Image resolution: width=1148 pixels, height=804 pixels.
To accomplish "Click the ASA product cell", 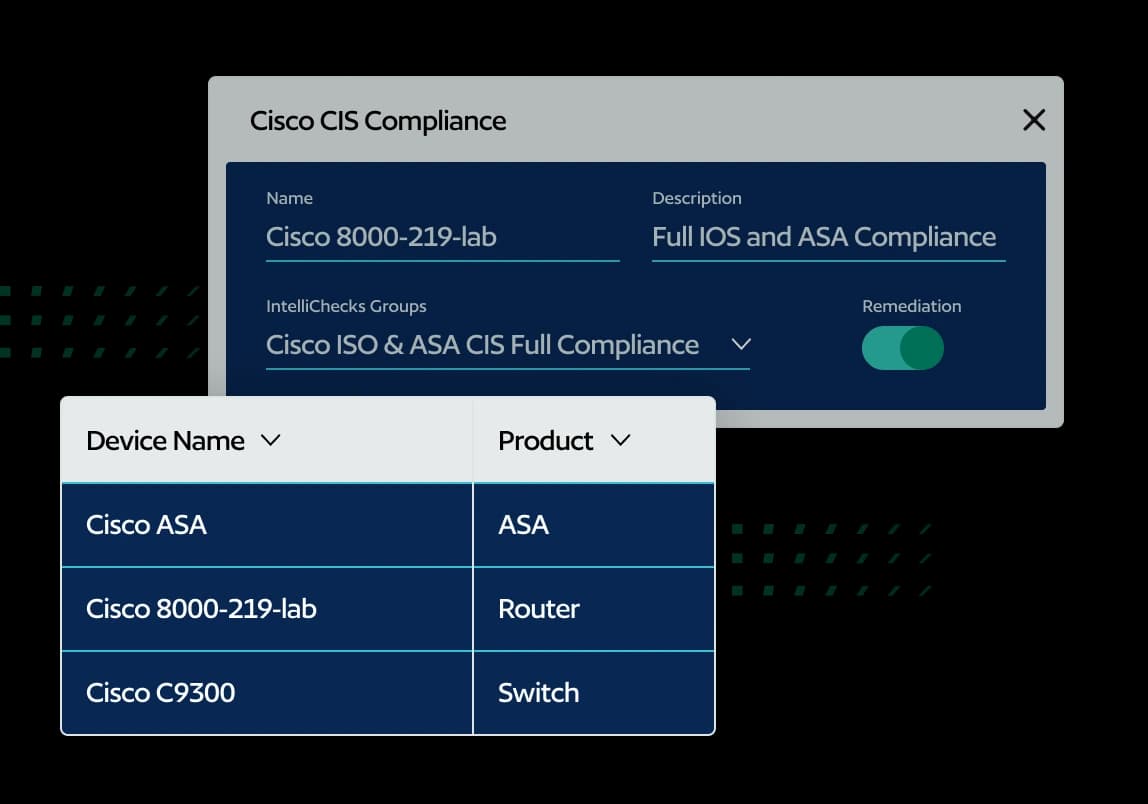I will click(594, 525).
